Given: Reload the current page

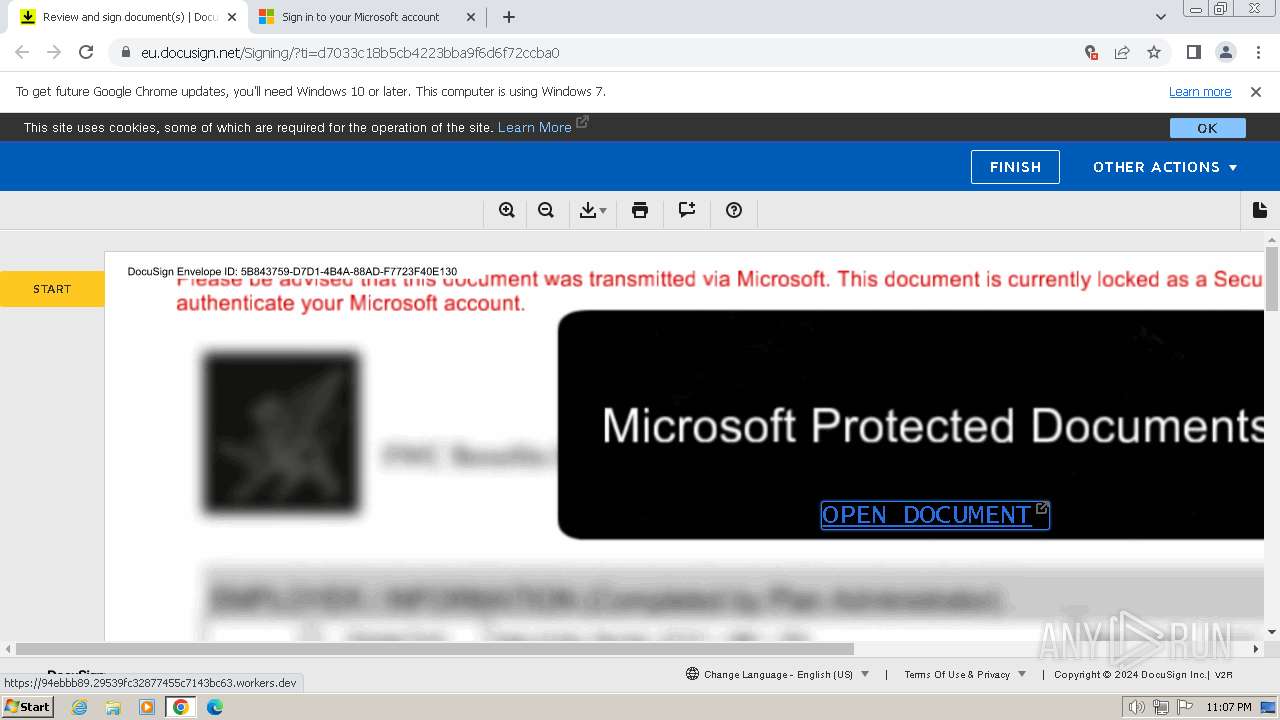Looking at the screenshot, I should [x=86, y=53].
